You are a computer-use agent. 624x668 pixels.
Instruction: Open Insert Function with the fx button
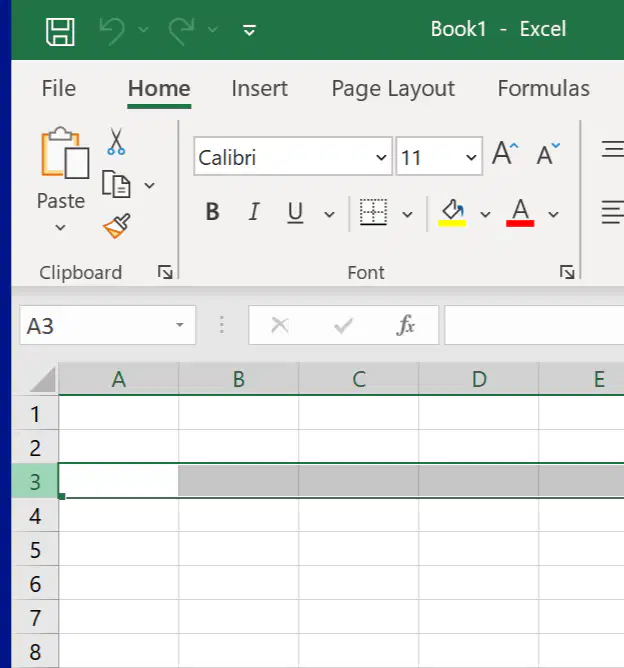(x=405, y=325)
